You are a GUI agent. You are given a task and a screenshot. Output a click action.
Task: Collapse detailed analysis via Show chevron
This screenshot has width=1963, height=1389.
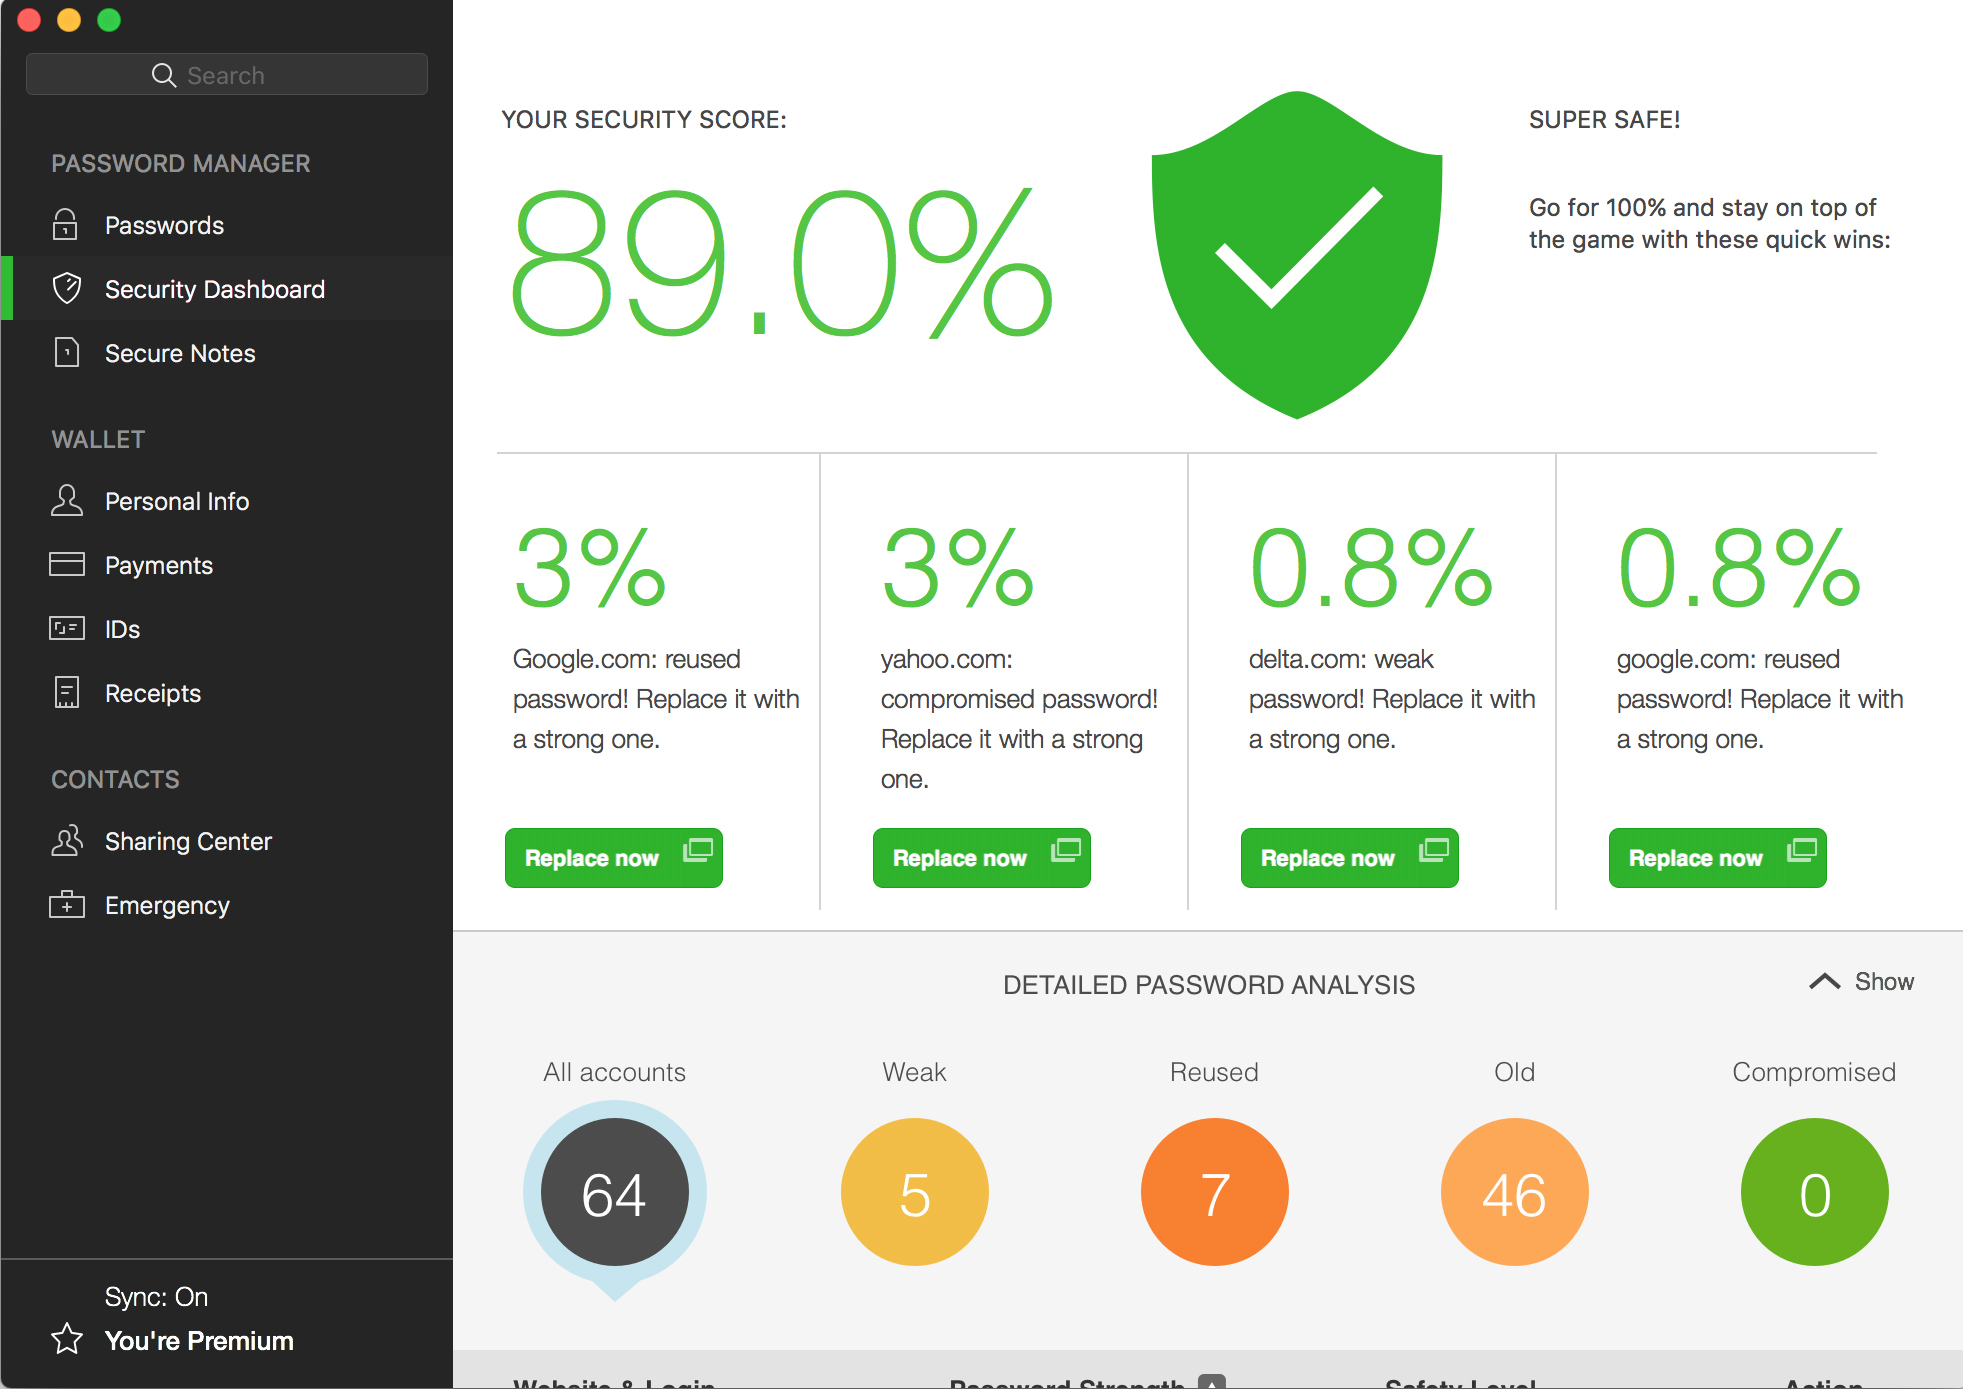coord(1825,982)
